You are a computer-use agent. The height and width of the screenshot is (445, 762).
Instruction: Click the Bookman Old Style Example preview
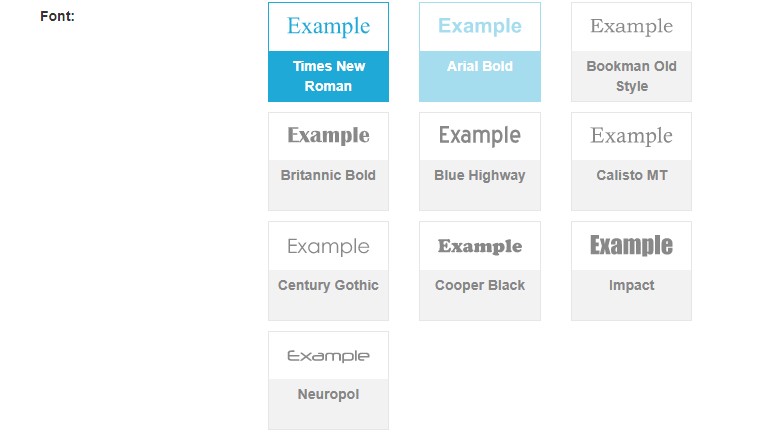631,27
